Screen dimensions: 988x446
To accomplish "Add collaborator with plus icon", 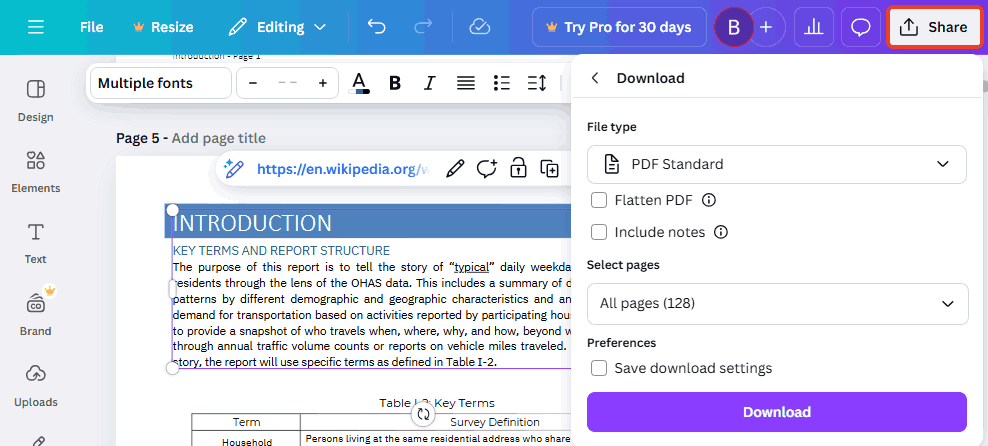I will (766, 27).
